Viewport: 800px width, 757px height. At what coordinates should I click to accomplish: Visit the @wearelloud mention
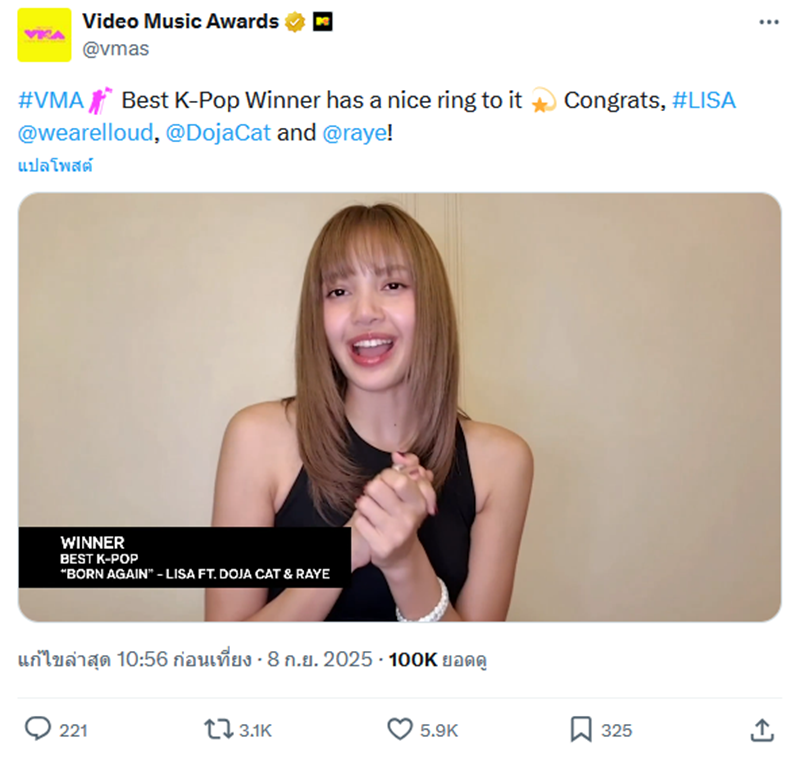86,132
